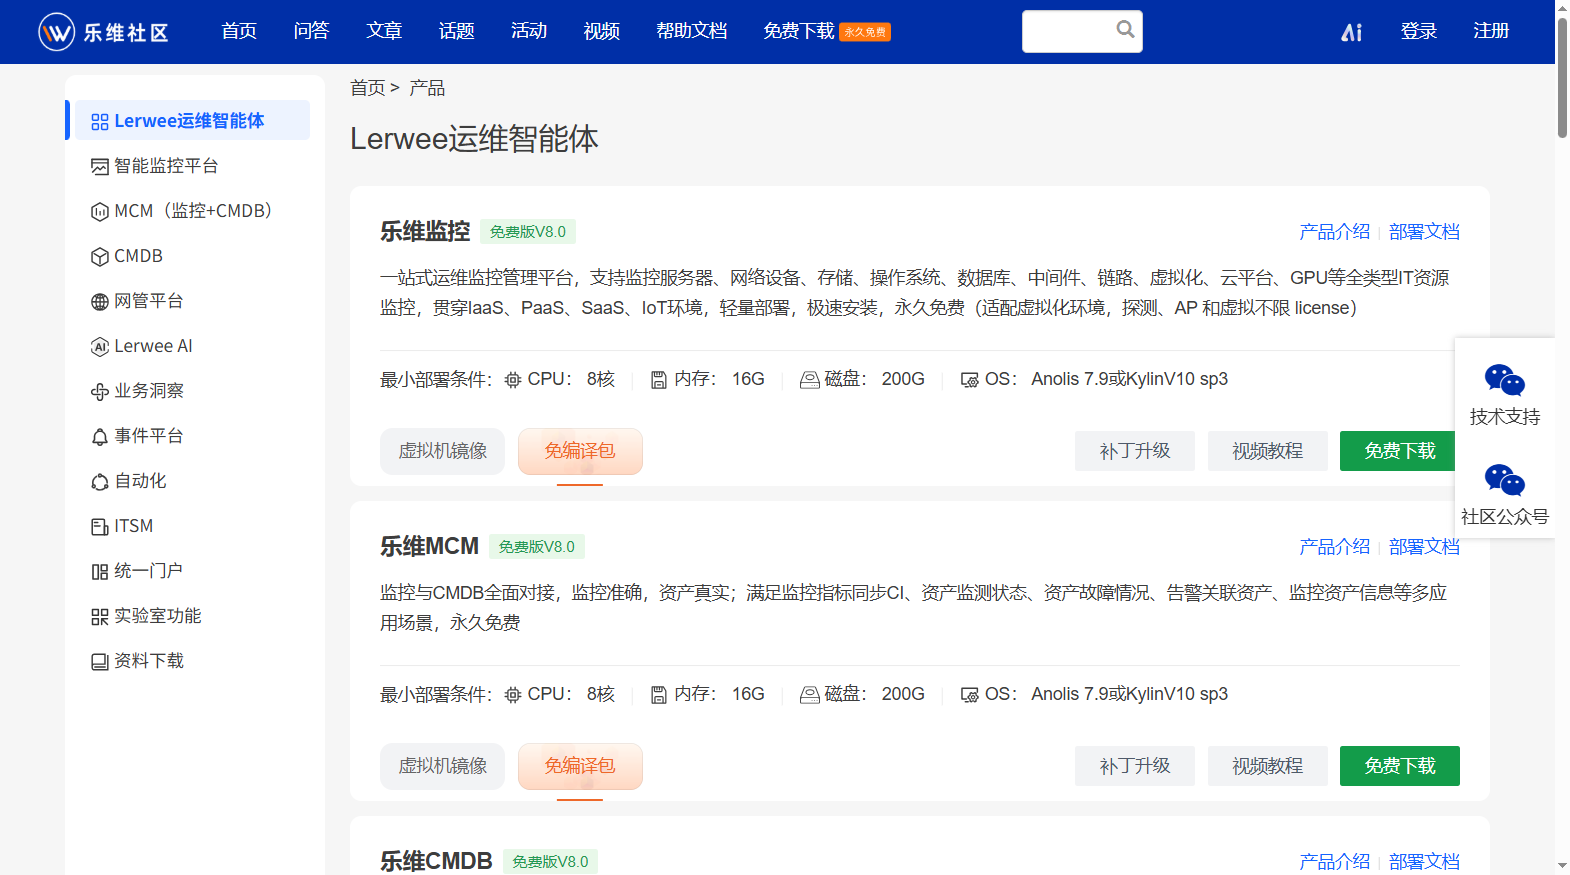Screen dimensions: 1570x875
Task: Open 话题 in top navigation
Action: point(457,31)
